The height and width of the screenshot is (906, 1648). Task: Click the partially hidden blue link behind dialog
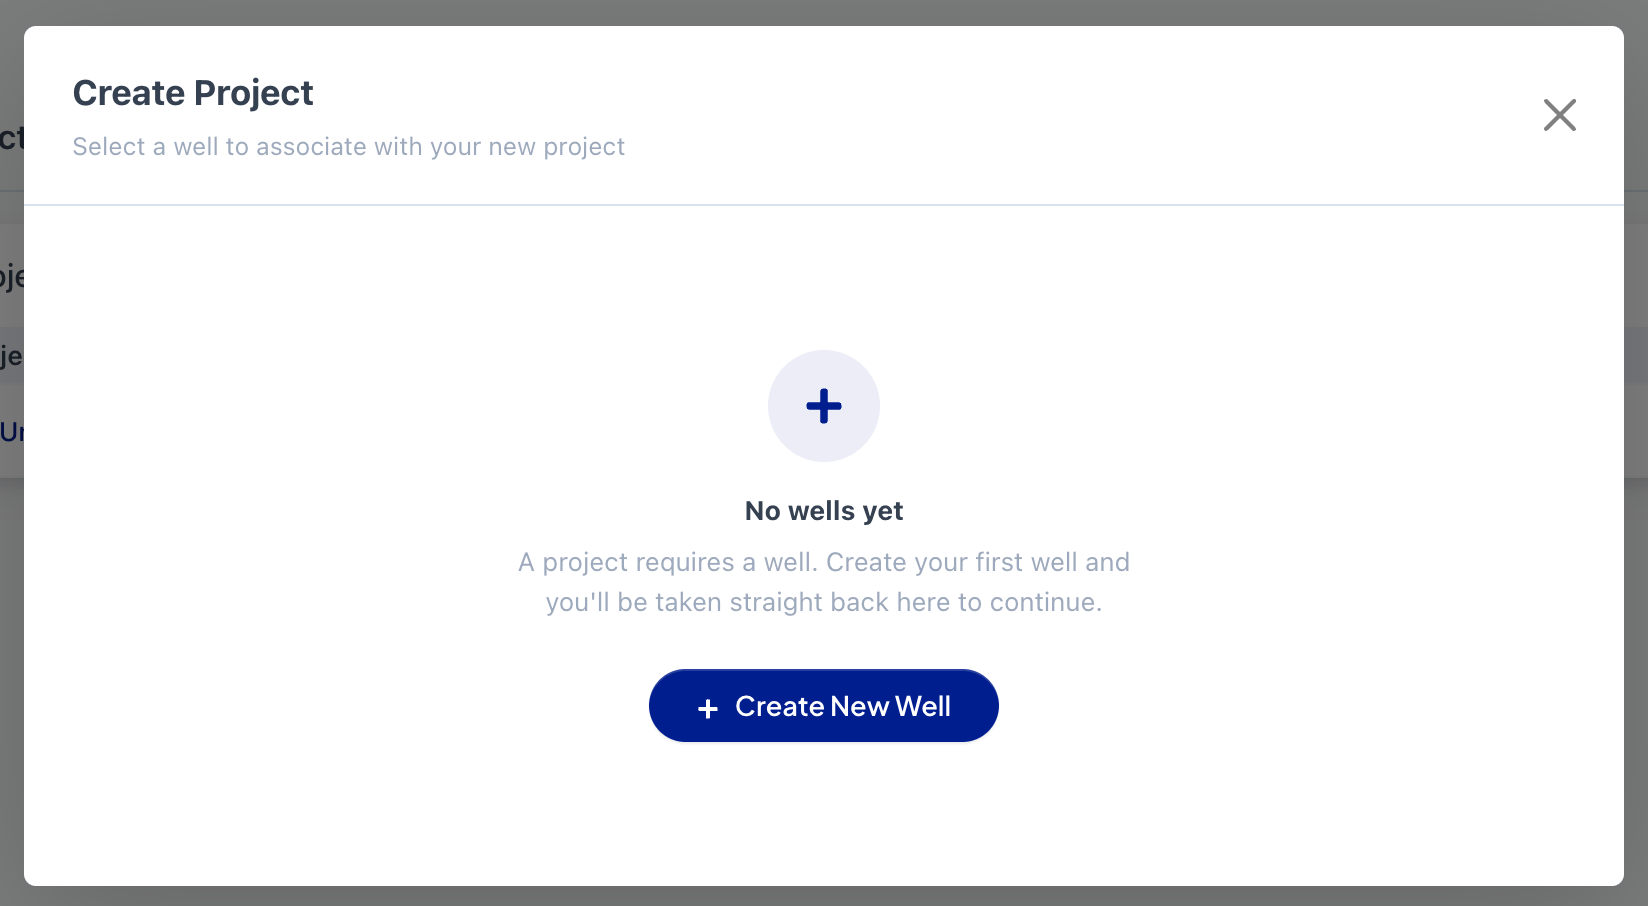(x=11, y=432)
